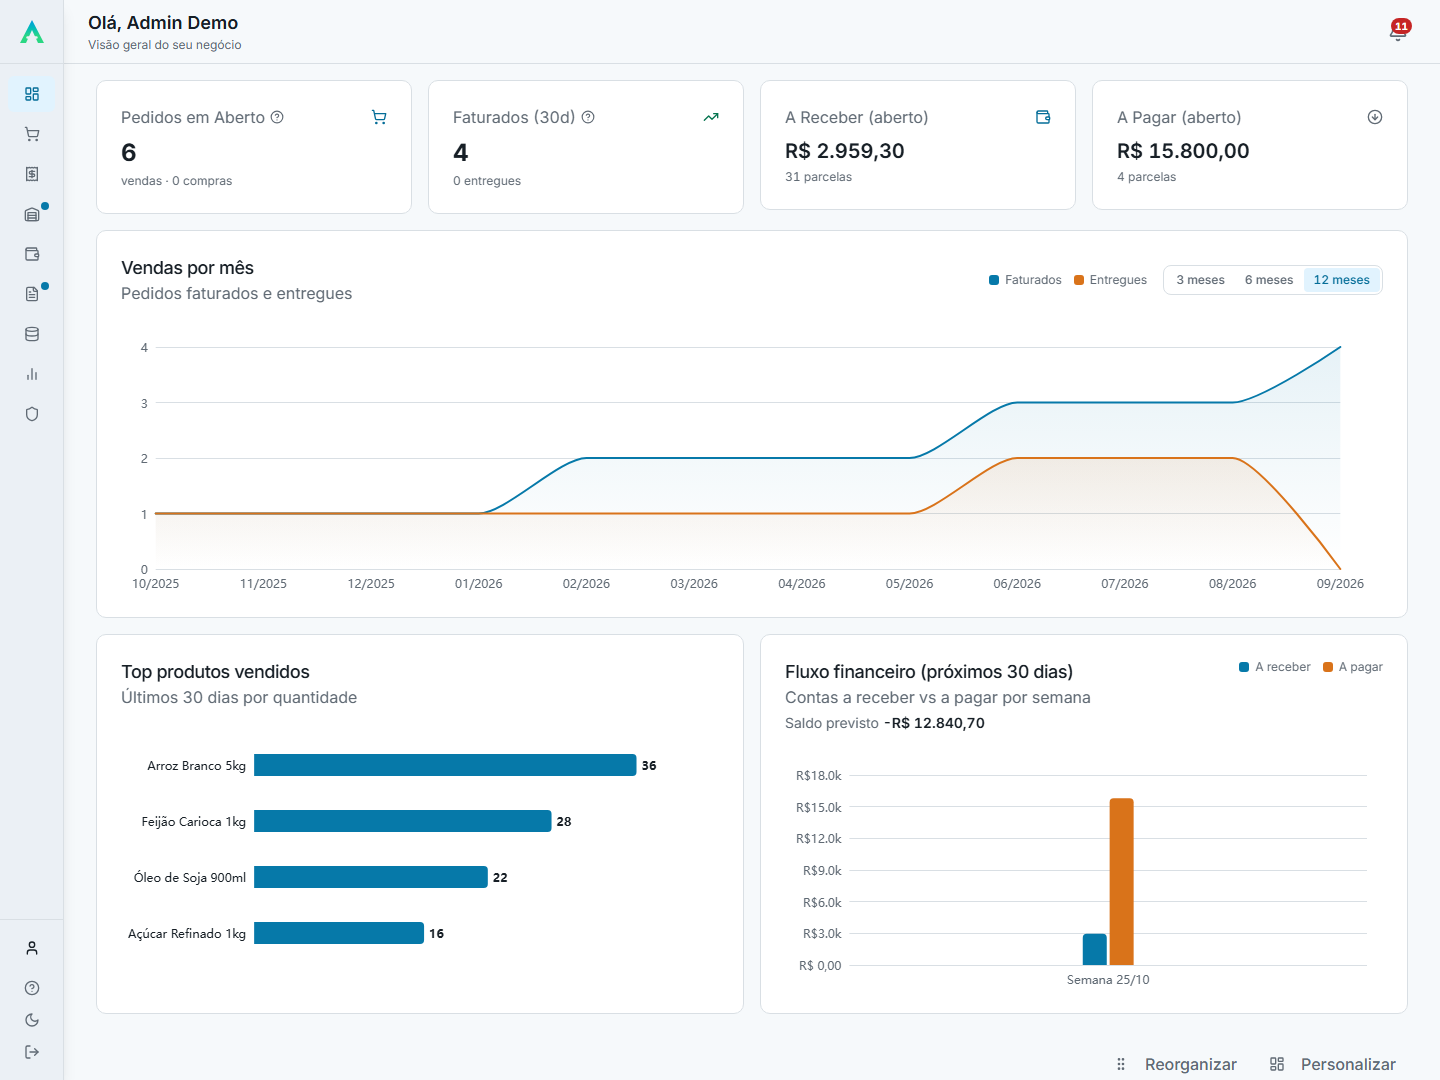The image size is (1440, 1080).
Task: Click the blue A receber bar for Semana 25/10
Action: click(1095, 949)
